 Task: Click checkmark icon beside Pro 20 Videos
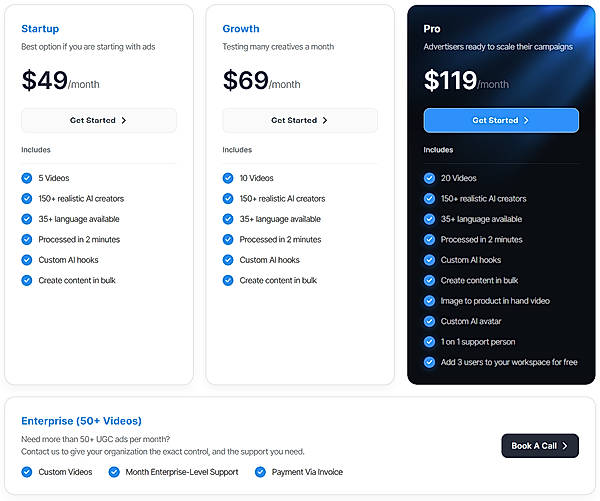click(x=430, y=178)
